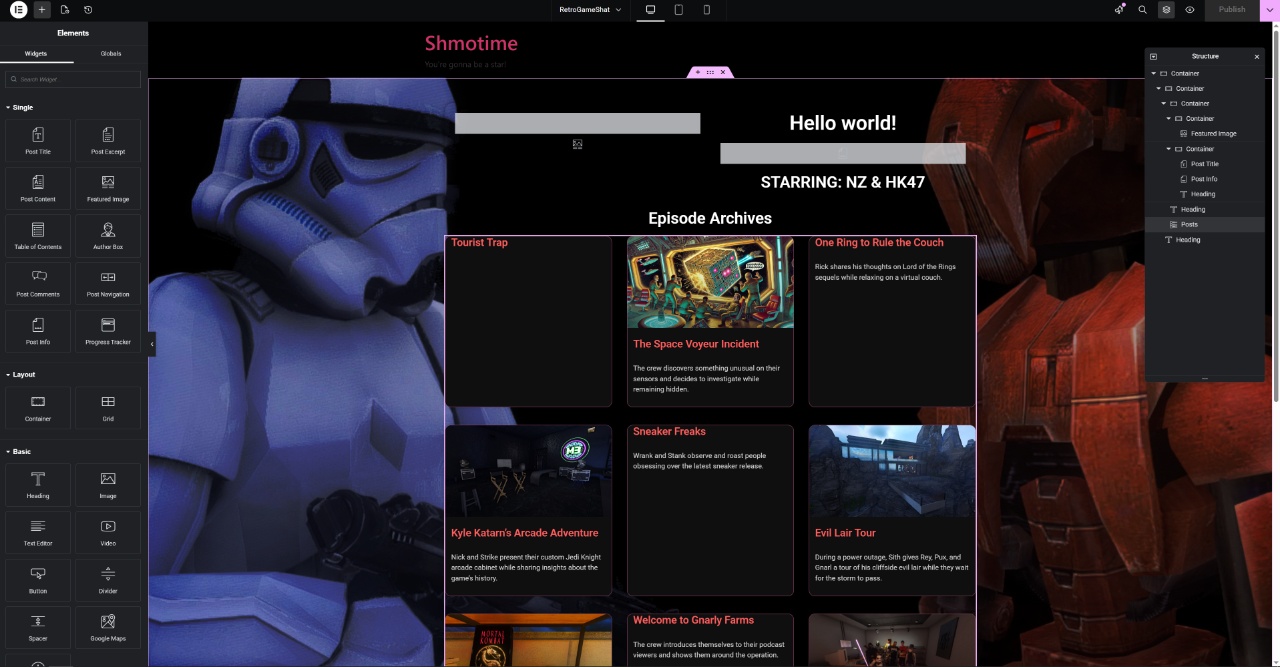Switch to Tablet device mode
This screenshot has width=1280, height=667.
click(679, 10)
